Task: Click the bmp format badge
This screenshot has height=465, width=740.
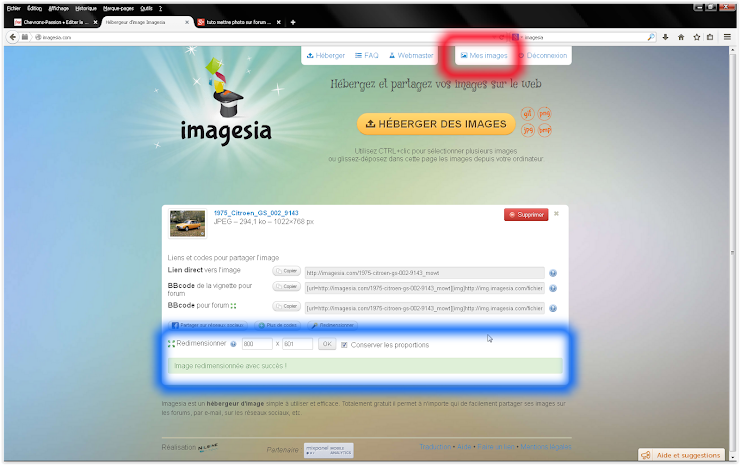Action: pos(544,130)
